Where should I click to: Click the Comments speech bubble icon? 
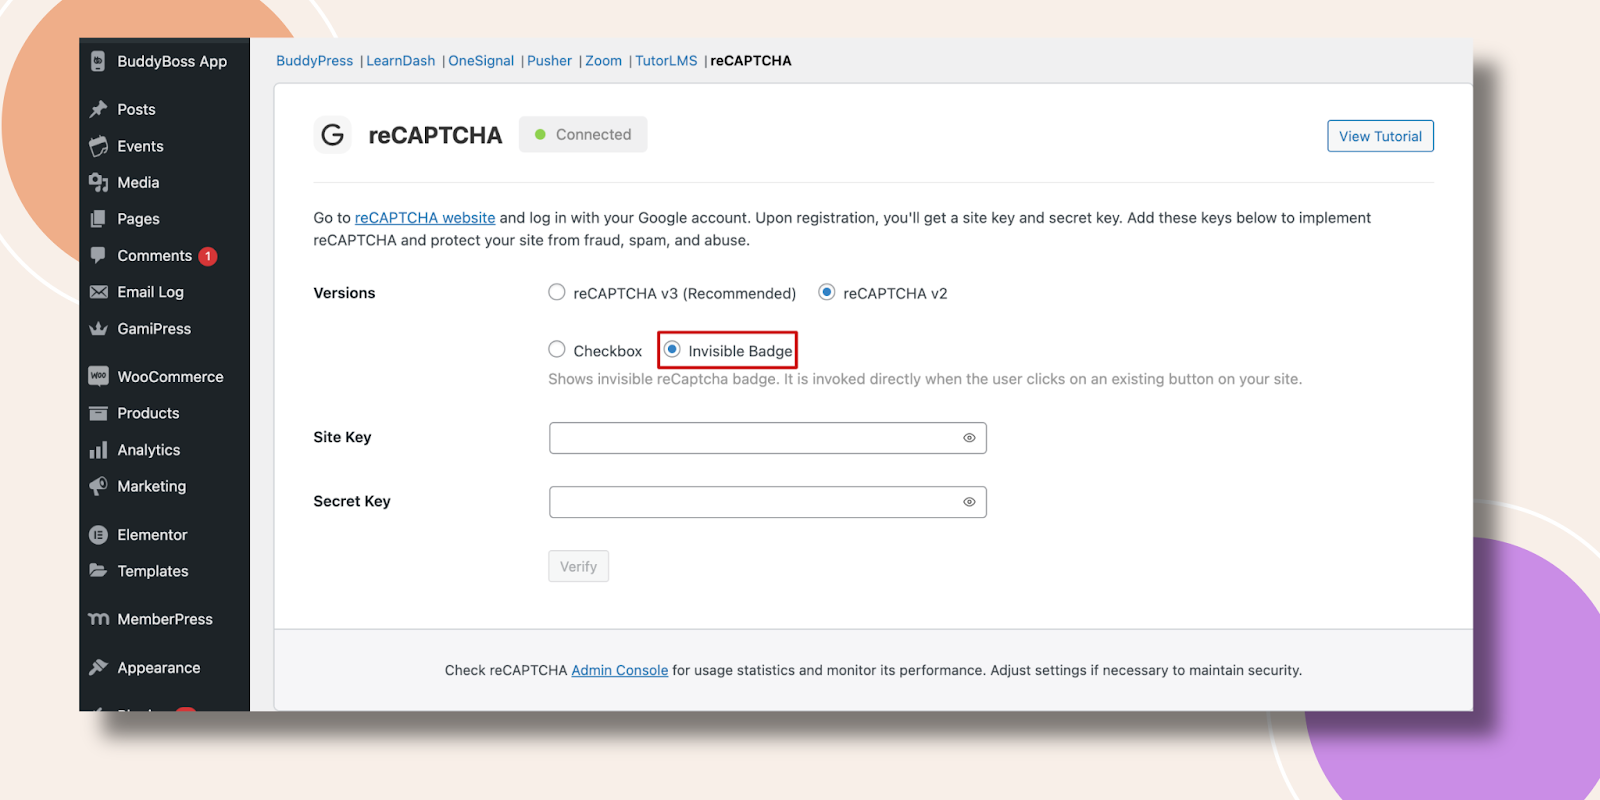coord(98,255)
